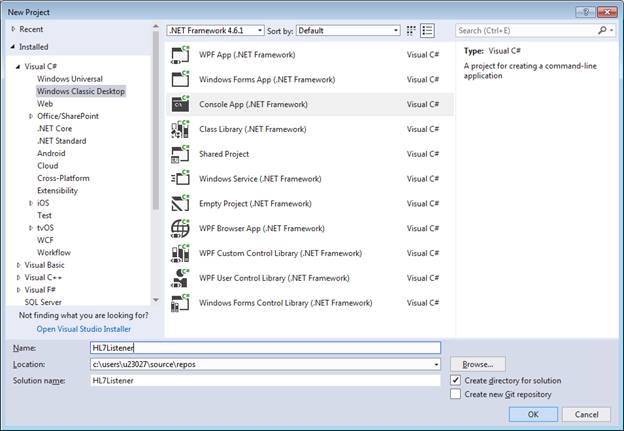Open Visual Studio Installer link

(84, 329)
